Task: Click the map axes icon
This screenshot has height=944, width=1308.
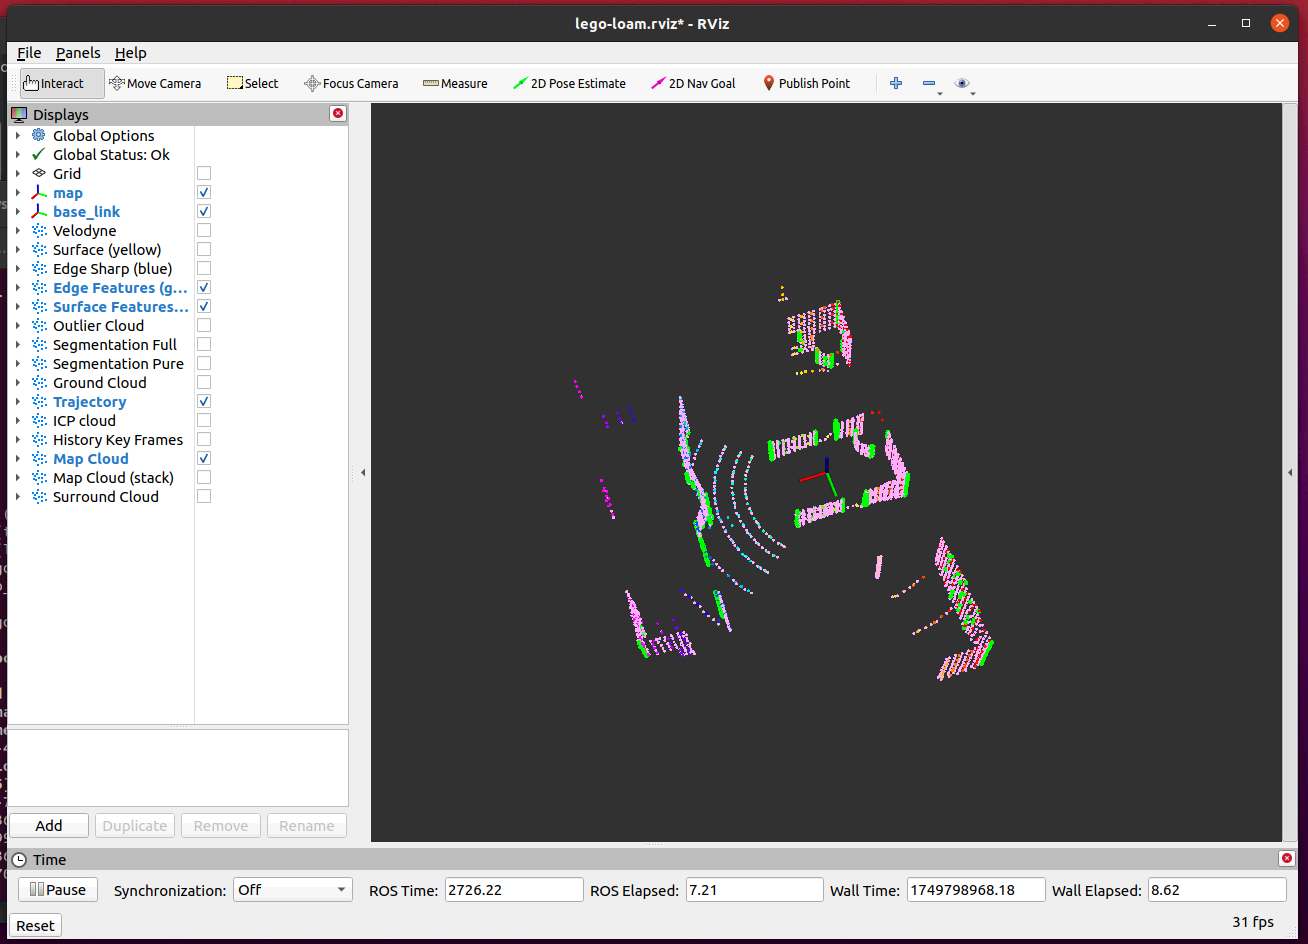Action: tap(39, 192)
